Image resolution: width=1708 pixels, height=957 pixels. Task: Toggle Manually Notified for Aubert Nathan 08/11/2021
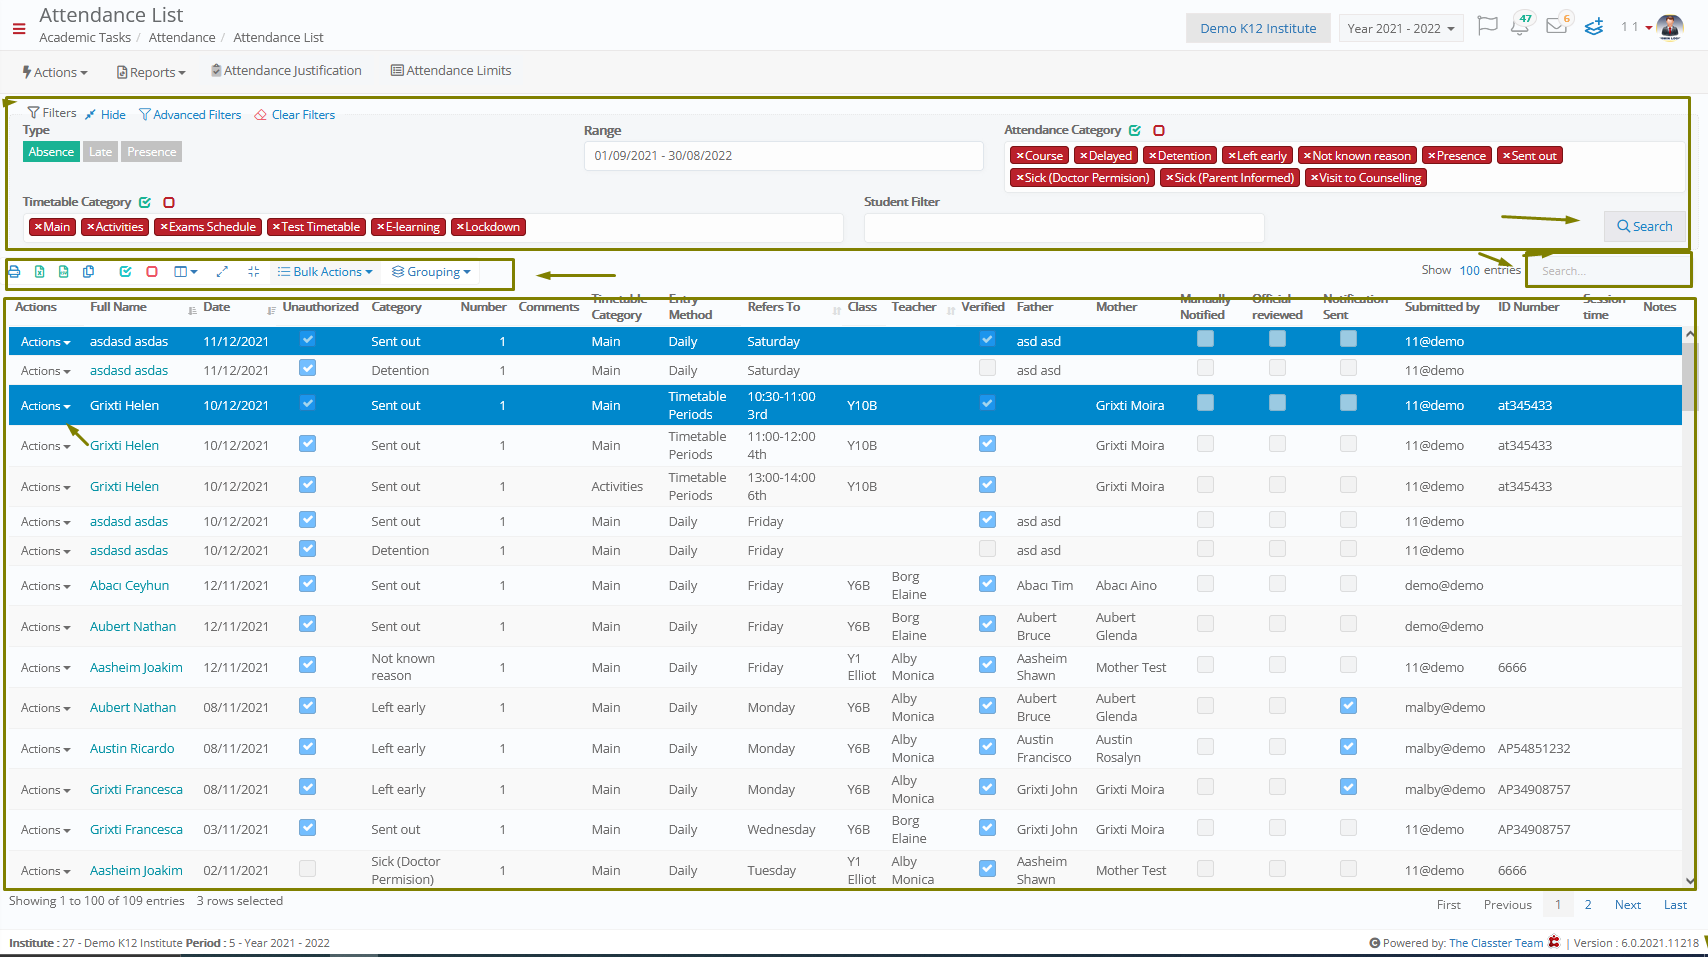tap(1206, 706)
